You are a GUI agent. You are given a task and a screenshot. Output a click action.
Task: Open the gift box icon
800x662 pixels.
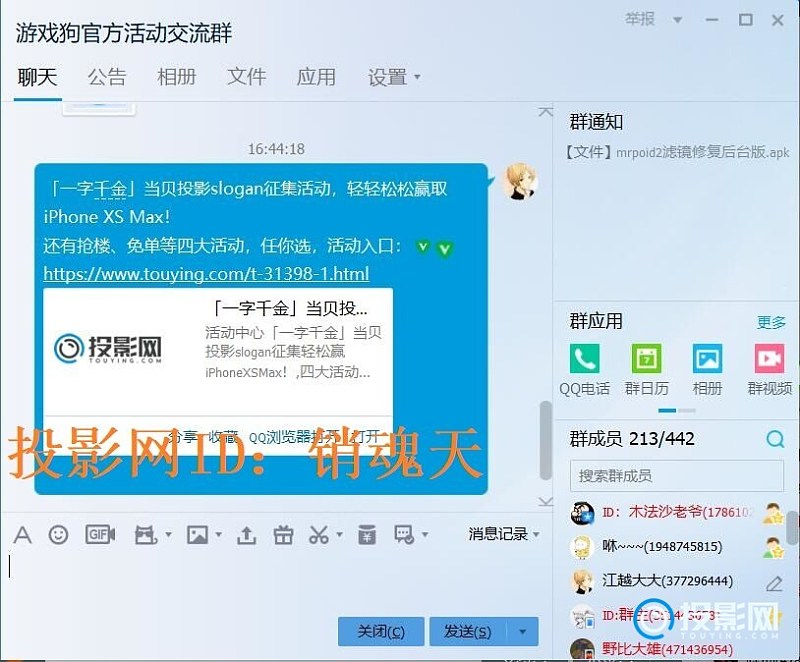pos(283,535)
